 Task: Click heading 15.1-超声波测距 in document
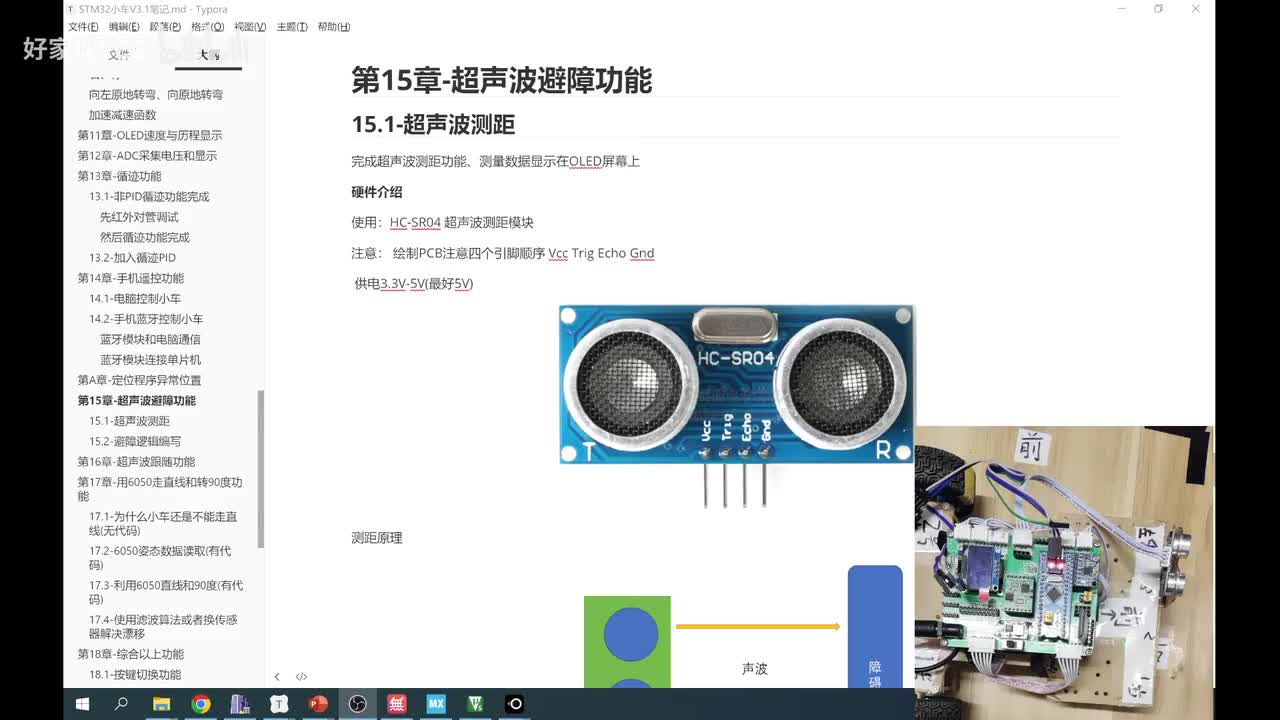pos(433,124)
